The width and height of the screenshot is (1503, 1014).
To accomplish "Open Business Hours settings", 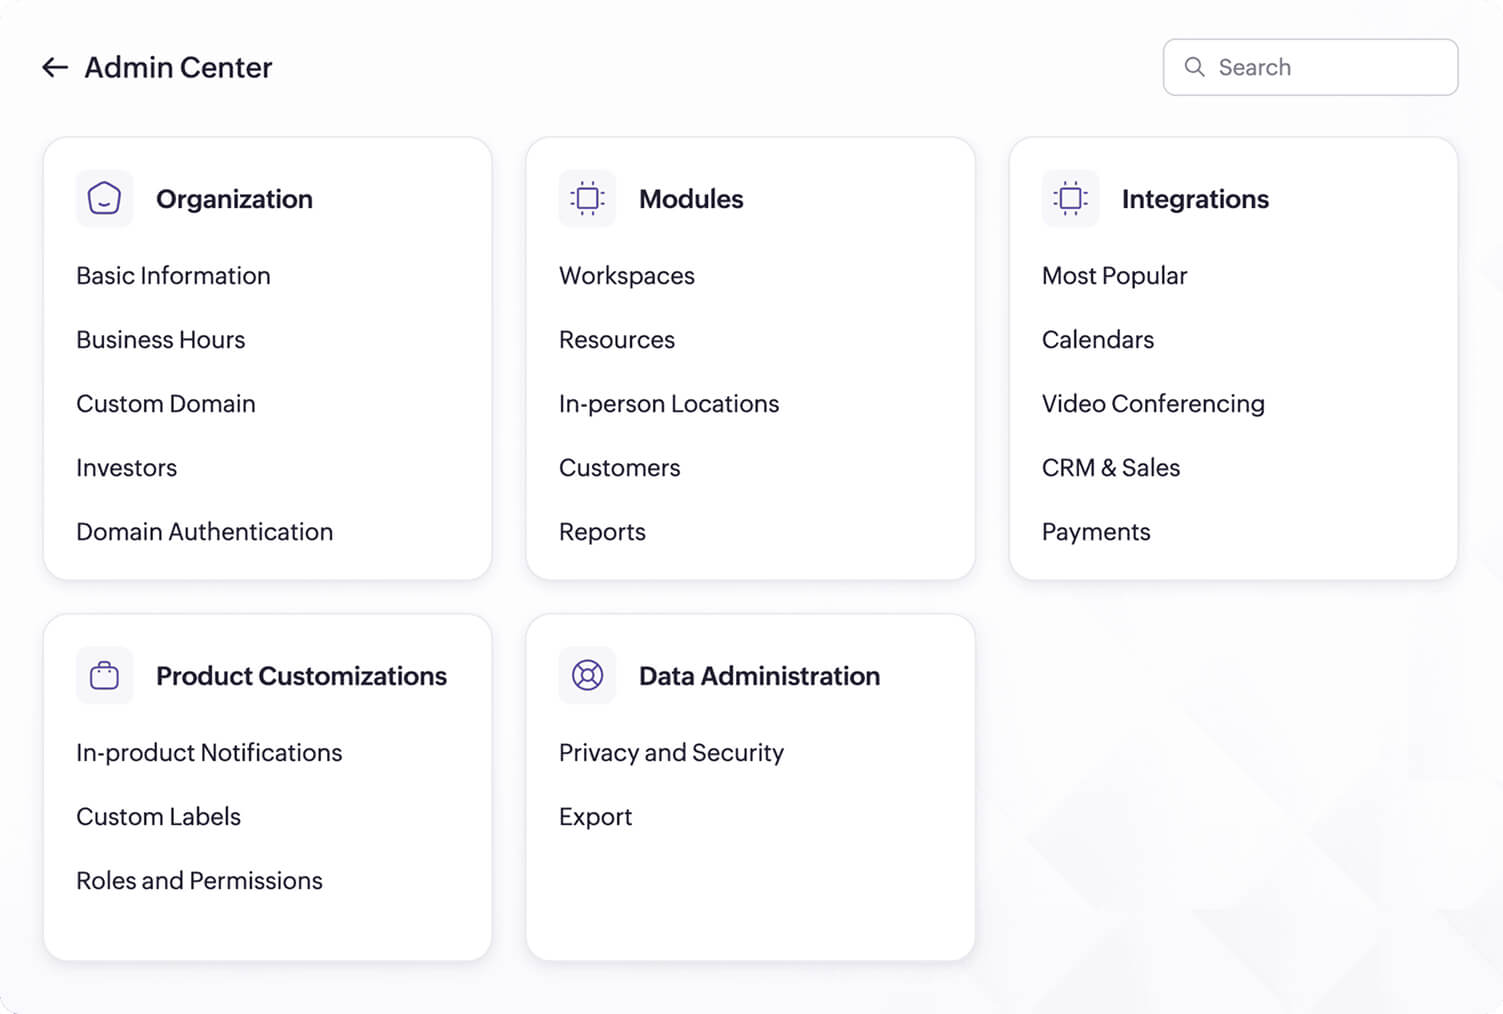I will [160, 339].
